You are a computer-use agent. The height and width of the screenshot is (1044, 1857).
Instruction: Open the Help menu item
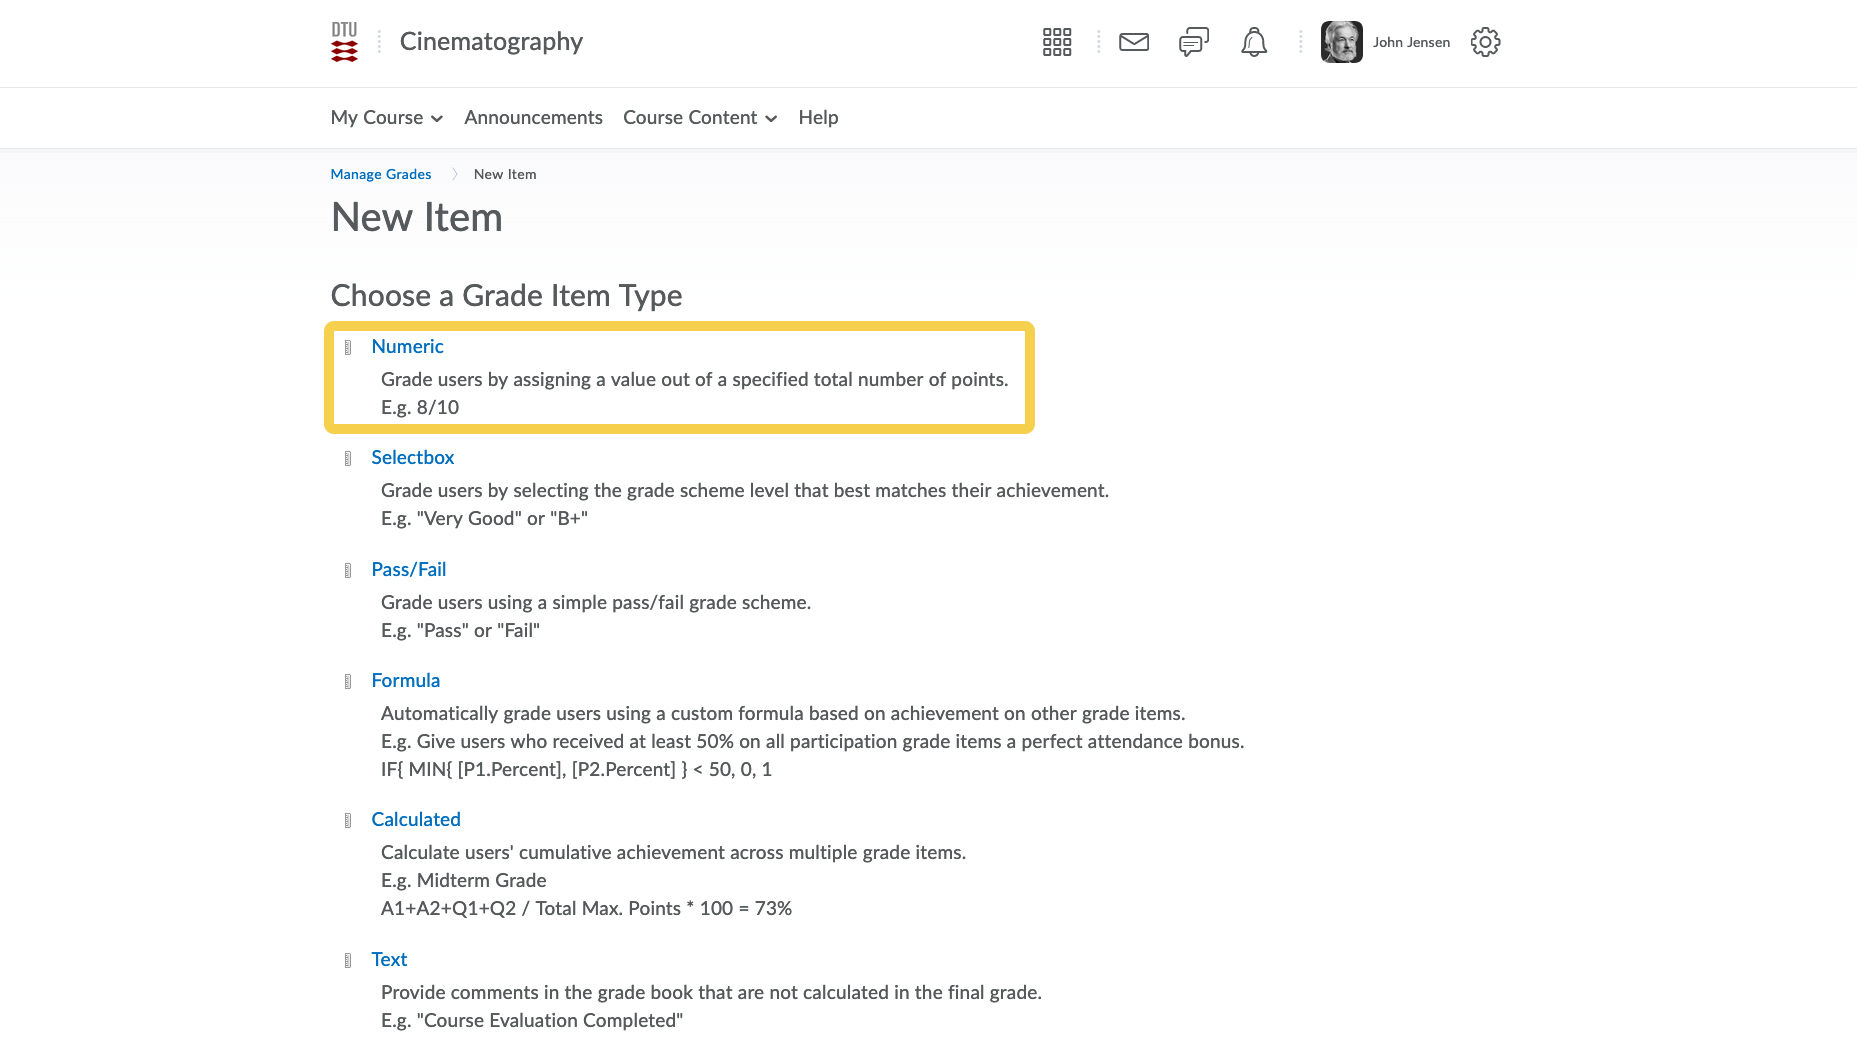tap(817, 118)
